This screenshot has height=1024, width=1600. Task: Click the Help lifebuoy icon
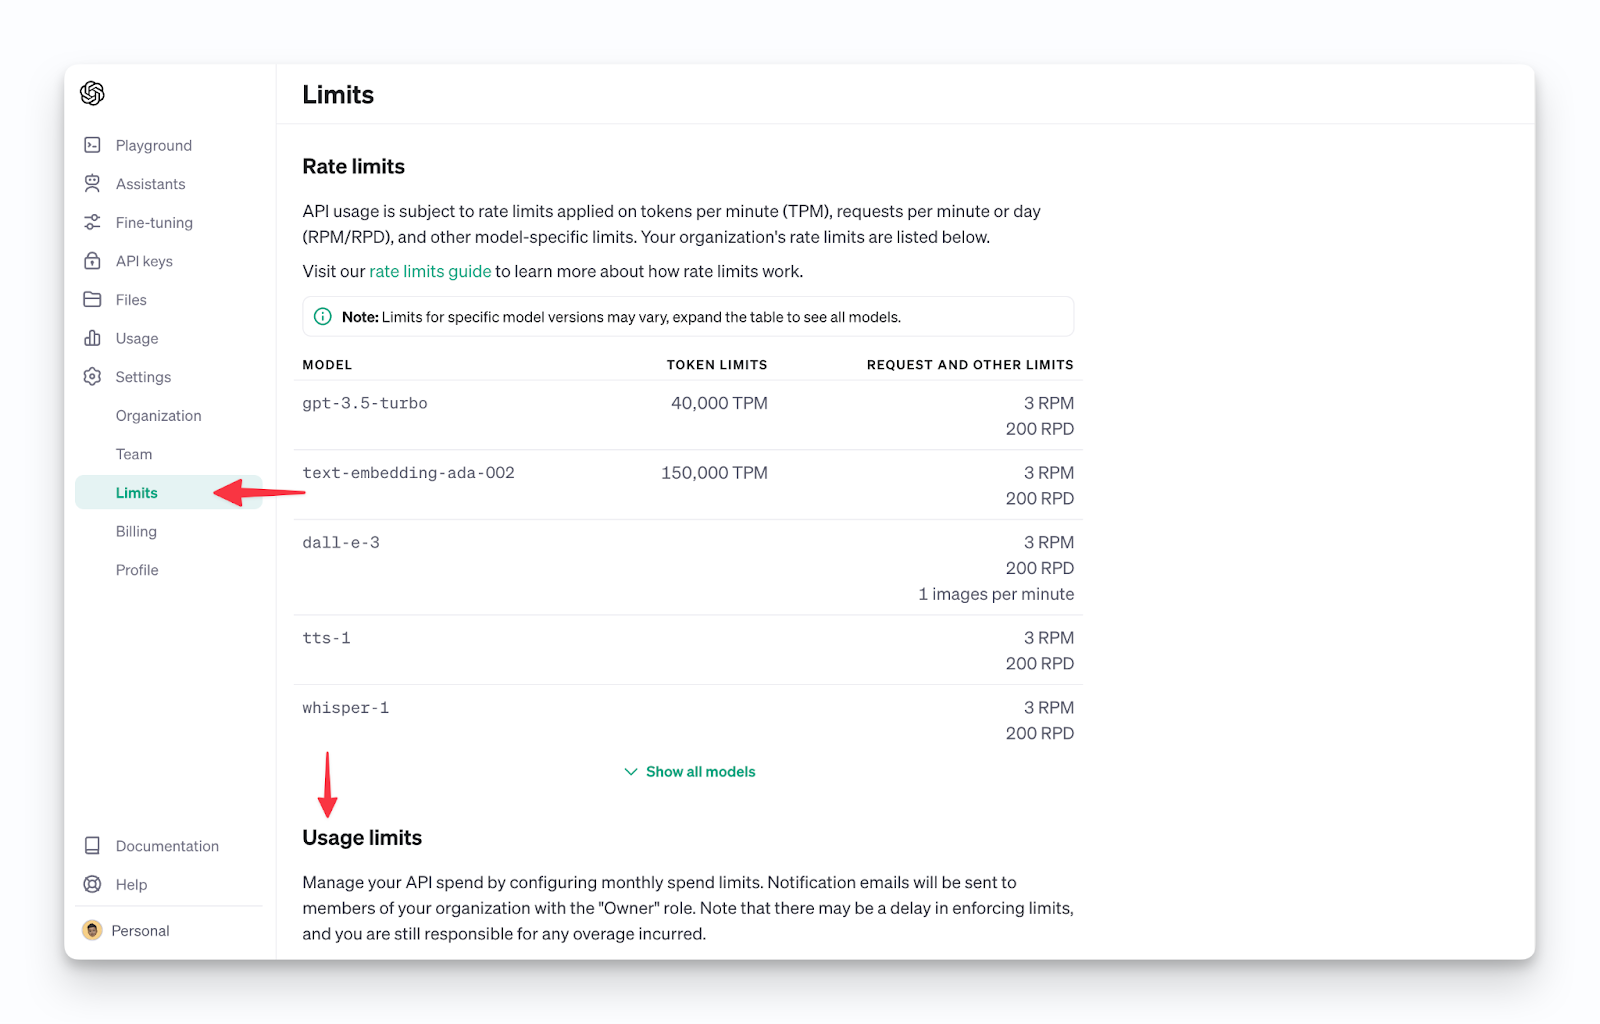92,884
